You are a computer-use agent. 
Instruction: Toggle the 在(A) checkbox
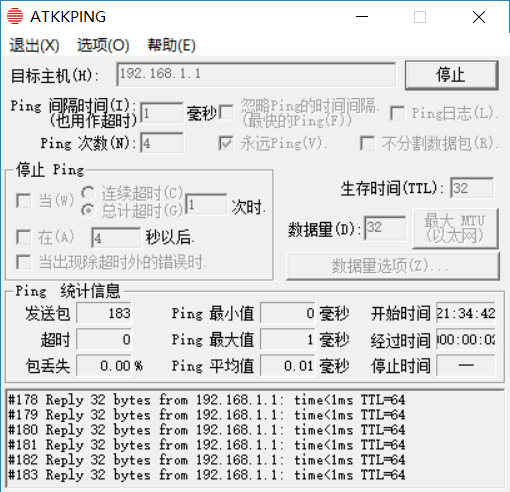(24, 237)
